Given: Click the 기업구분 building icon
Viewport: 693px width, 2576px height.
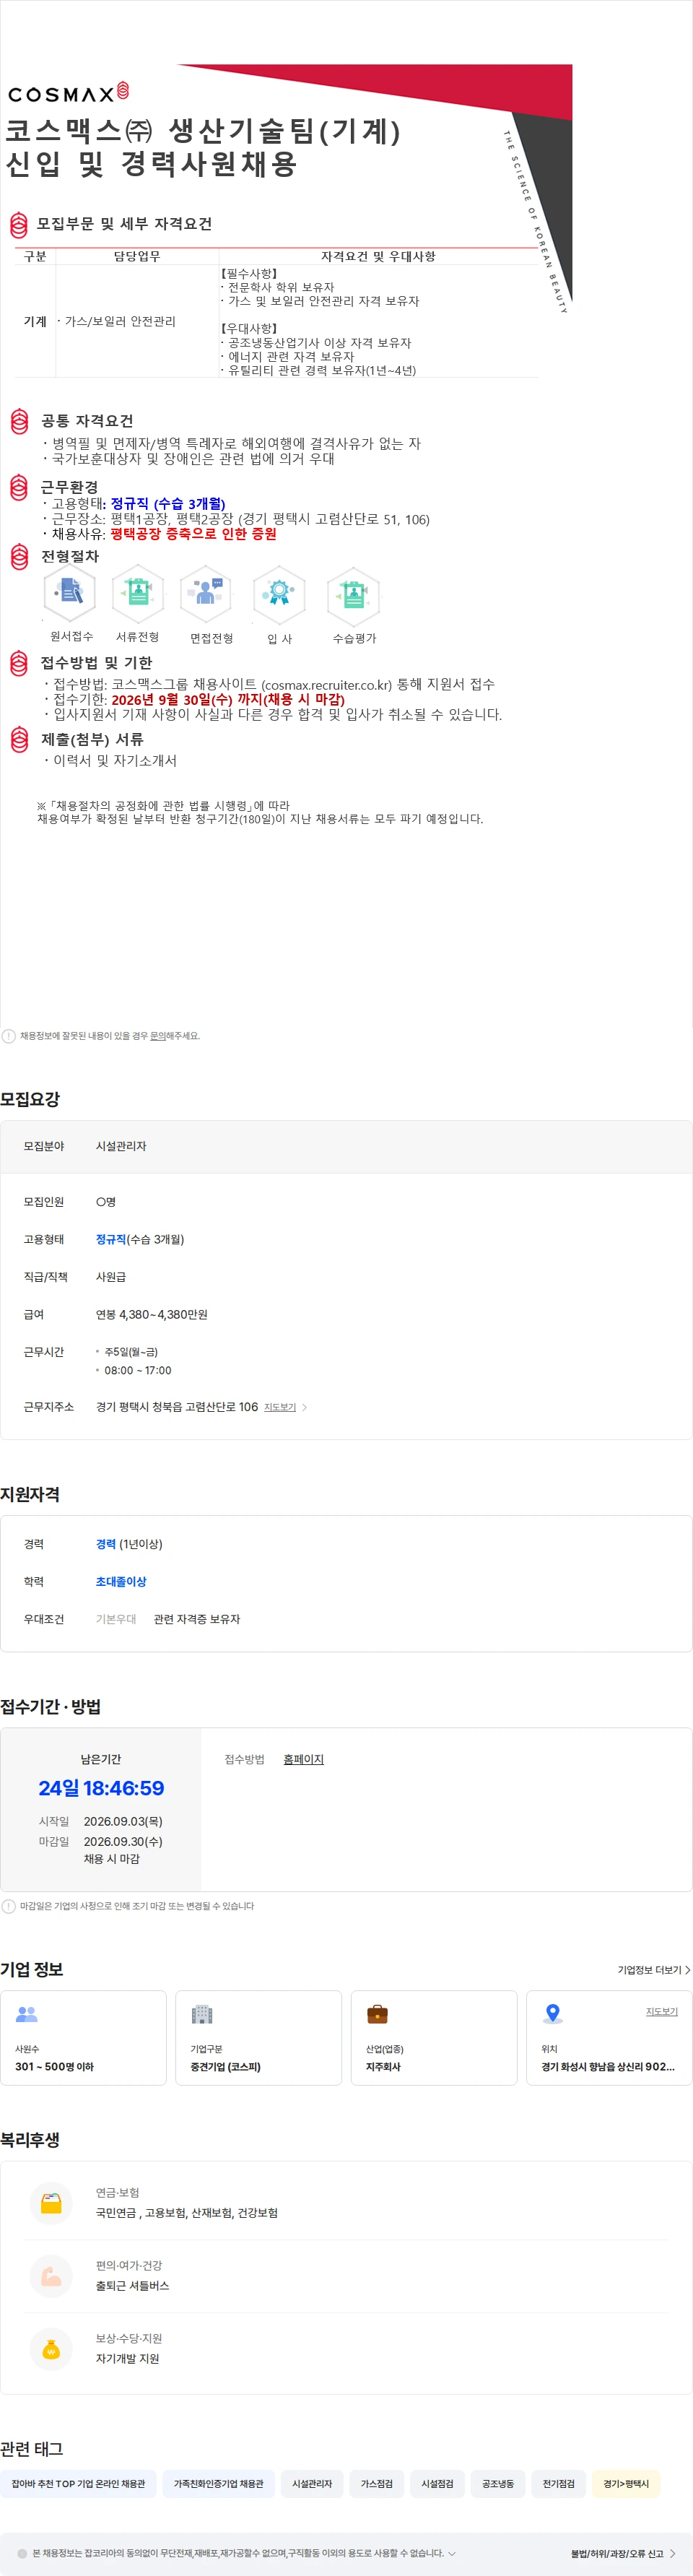Looking at the screenshot, I should click(202, 2014).
